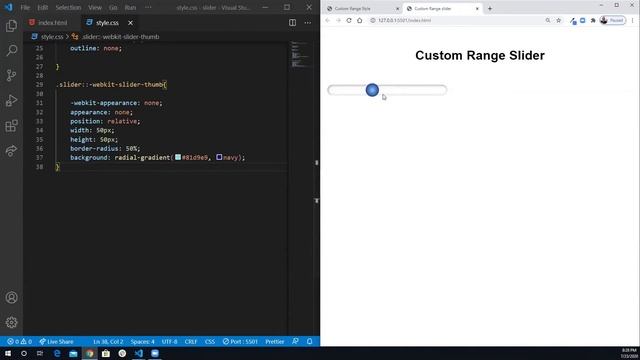Open the Manage gear settings icon
Screen dimensions: 640x360
(x=11, y=322)
